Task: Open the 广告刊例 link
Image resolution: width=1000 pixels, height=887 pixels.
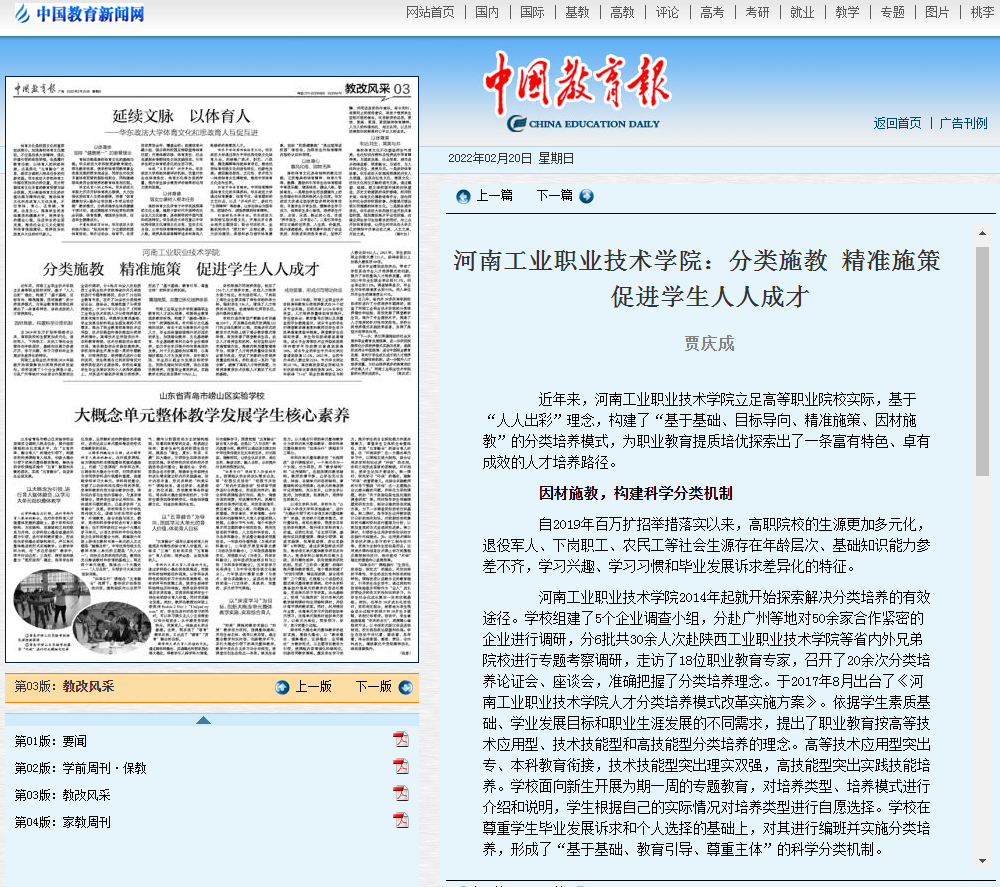Action: tap(963, 123)
